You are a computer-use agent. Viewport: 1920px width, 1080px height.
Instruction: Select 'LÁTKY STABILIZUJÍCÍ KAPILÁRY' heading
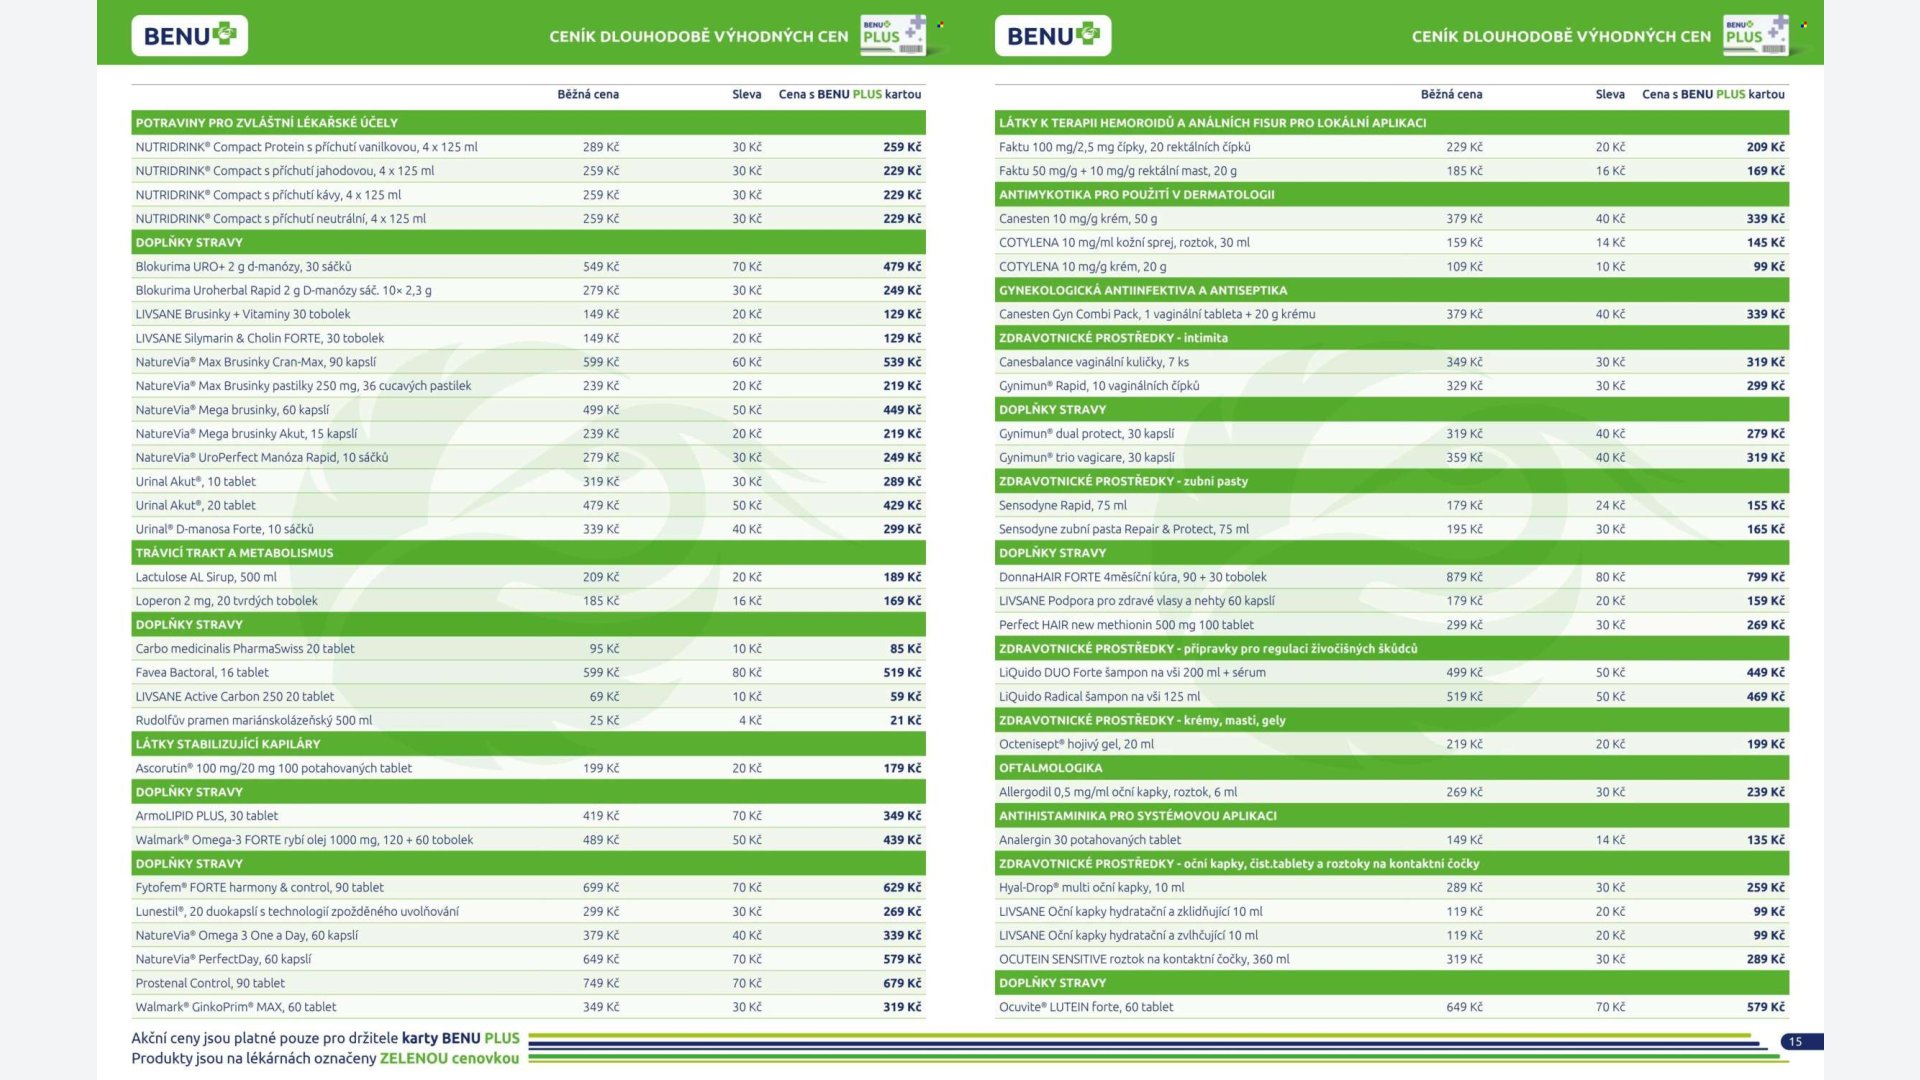tap(528, 744)
